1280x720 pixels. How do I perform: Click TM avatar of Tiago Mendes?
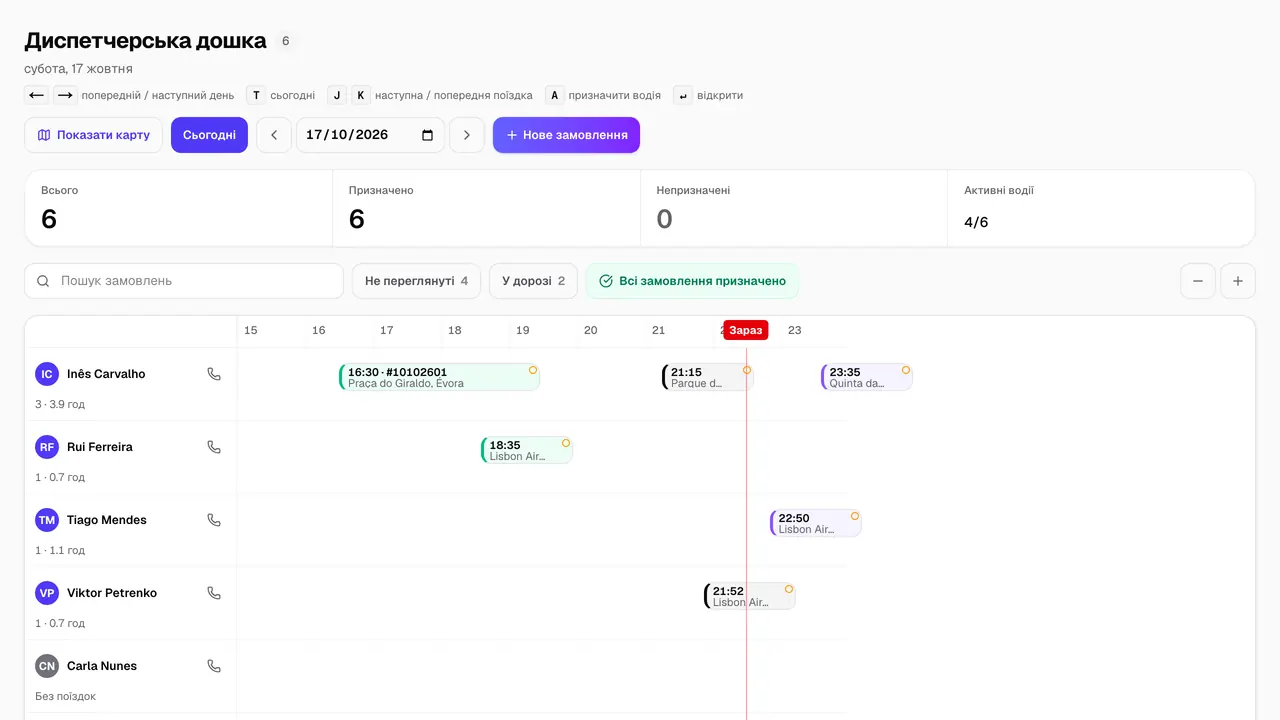(47, 520)
